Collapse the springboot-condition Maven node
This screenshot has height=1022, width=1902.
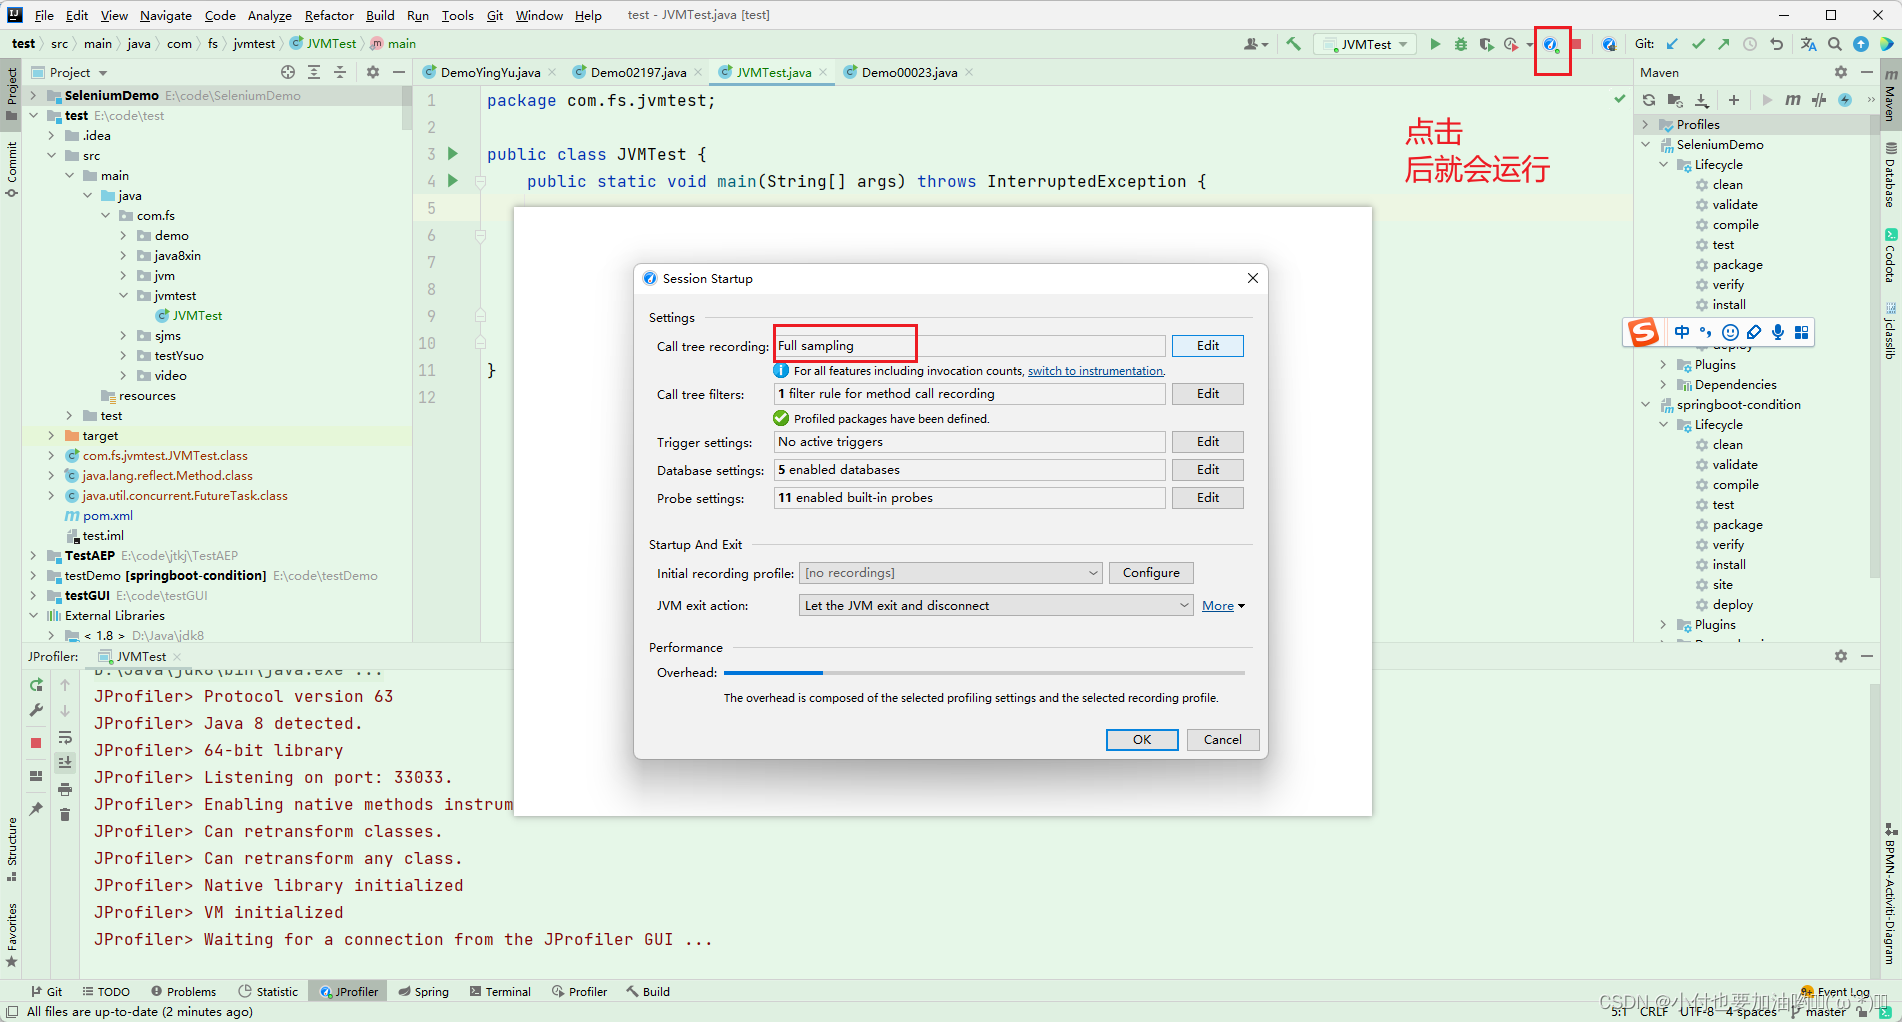[x=1645, y=405]
